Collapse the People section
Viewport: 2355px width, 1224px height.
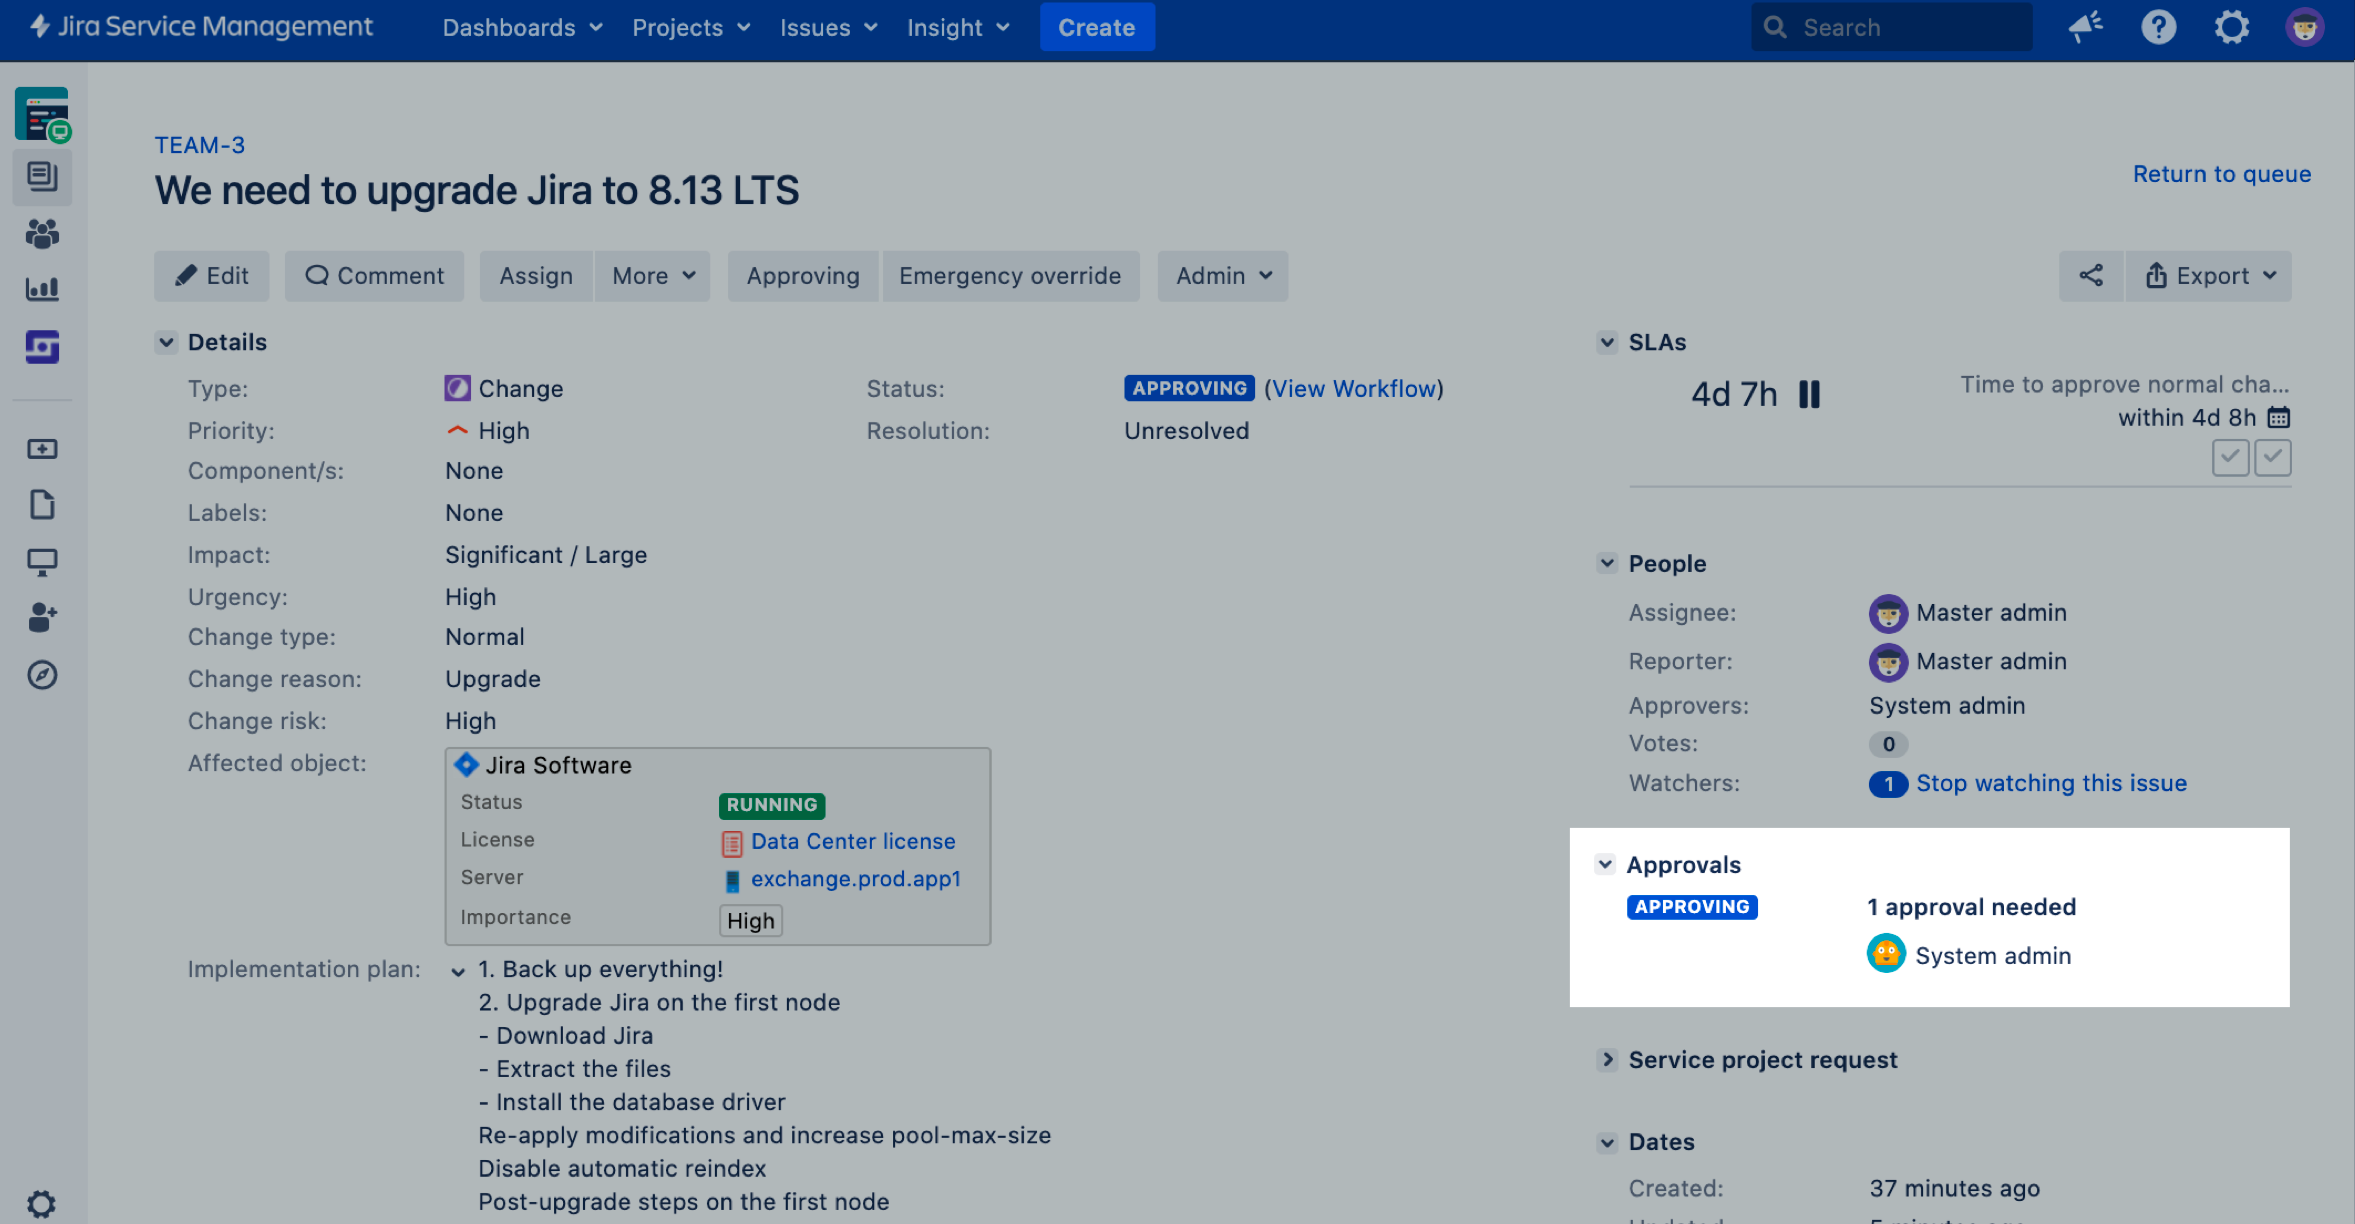pyautogui.click(x=1607, y=563)
